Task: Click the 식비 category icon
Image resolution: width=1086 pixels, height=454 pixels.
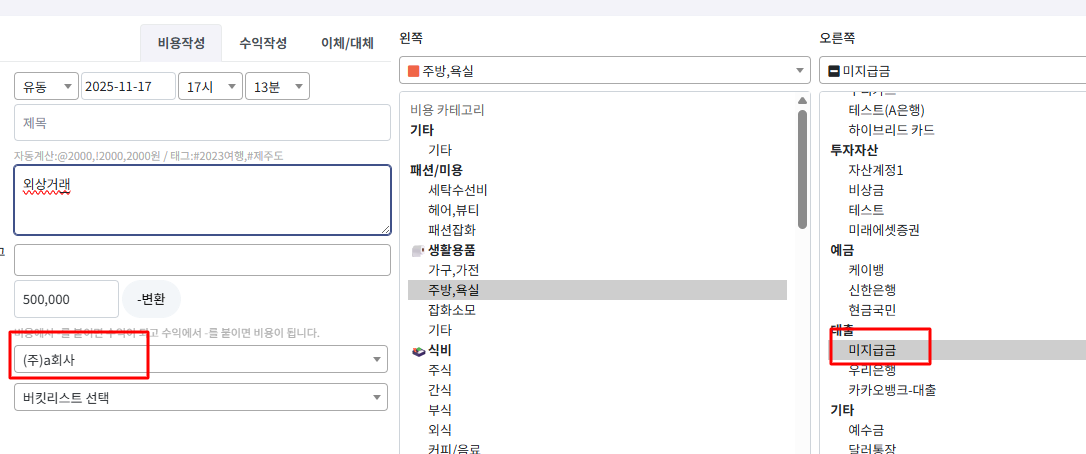Action: pyautogui.click(x=418, y=350)
